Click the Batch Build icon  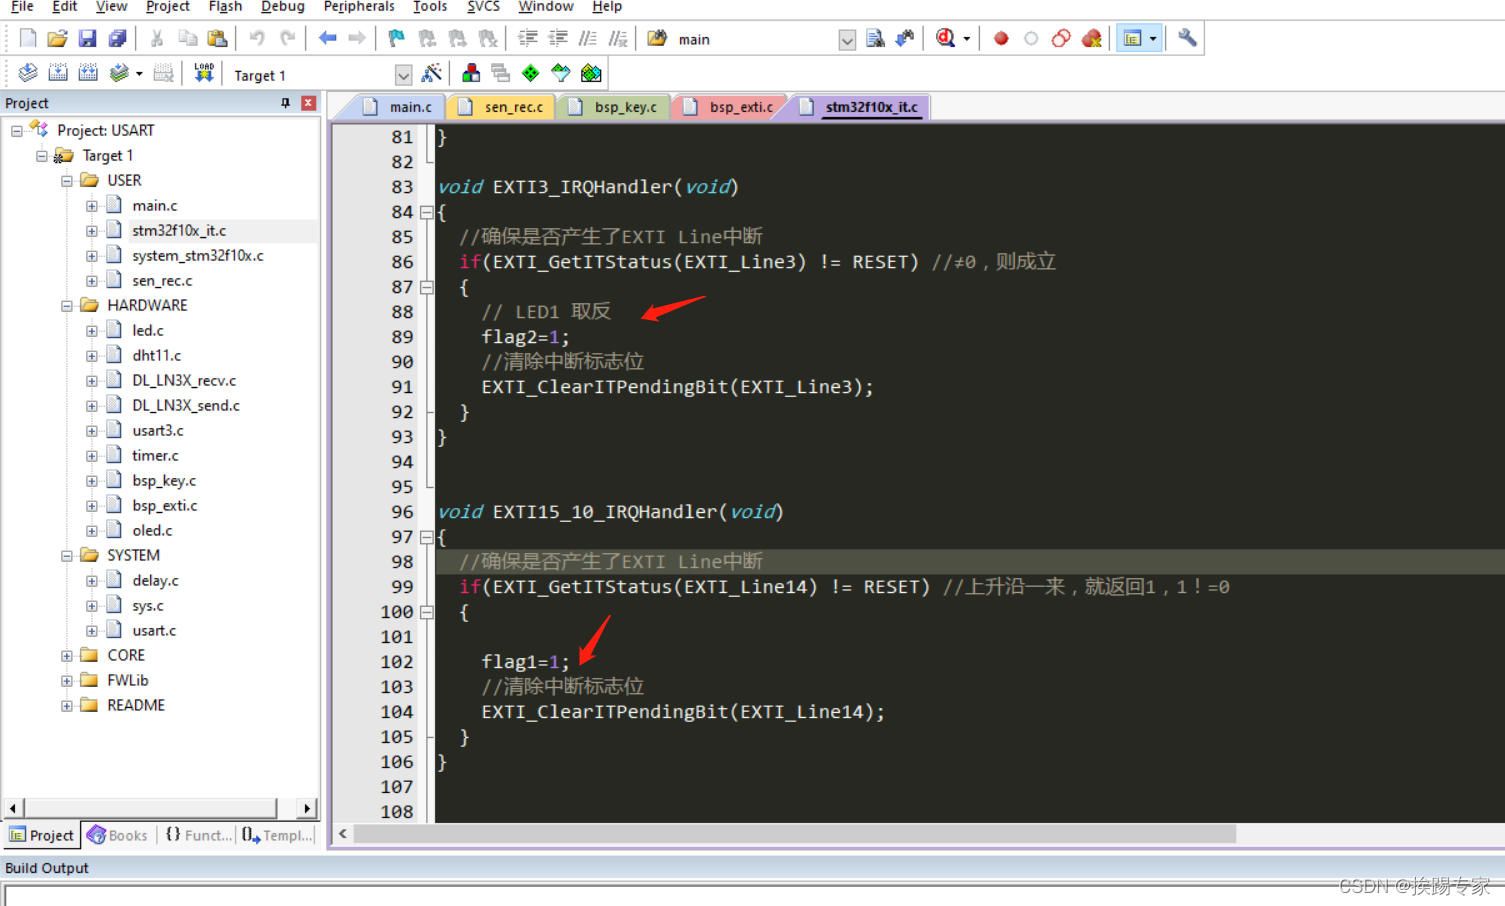[119, 73]
